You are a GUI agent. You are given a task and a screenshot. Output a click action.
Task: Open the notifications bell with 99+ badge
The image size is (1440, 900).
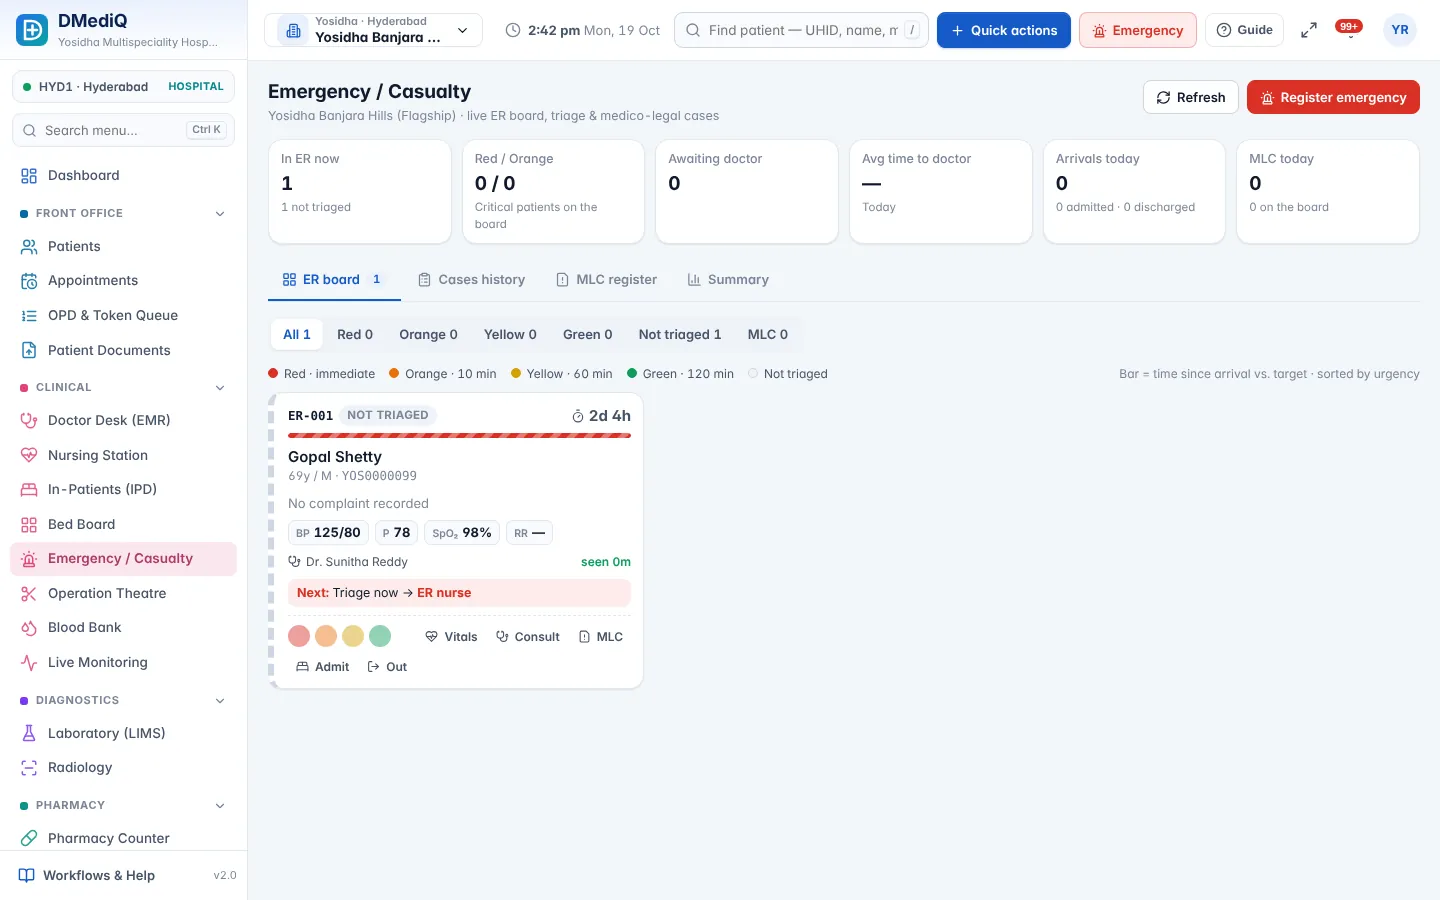1349,30
